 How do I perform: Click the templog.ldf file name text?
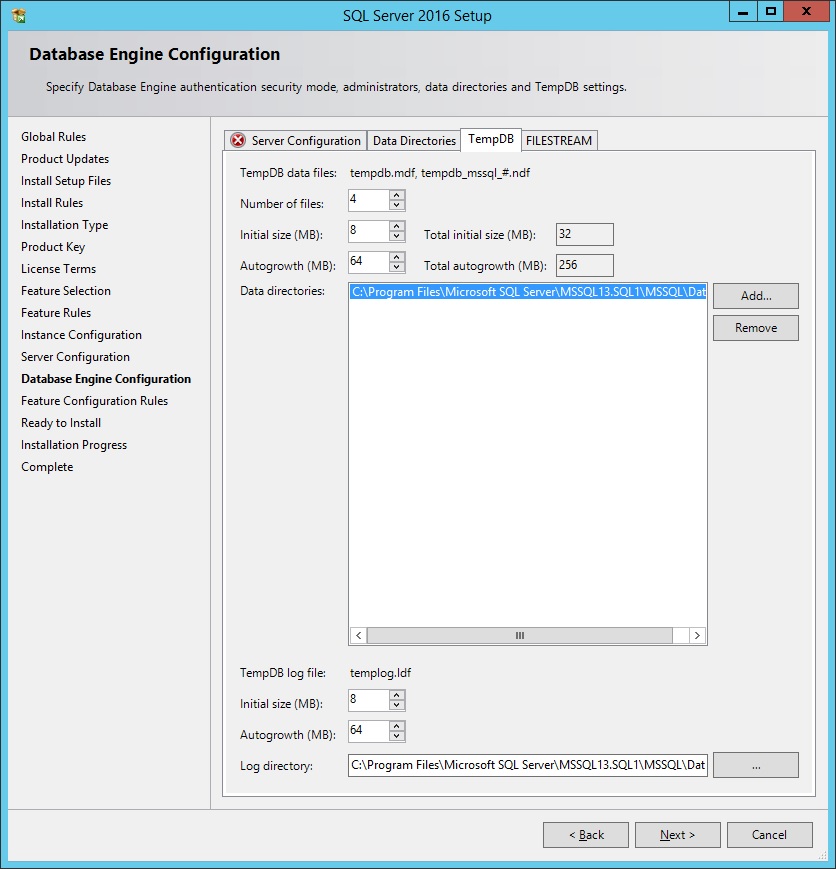click(x=380, y=673)
